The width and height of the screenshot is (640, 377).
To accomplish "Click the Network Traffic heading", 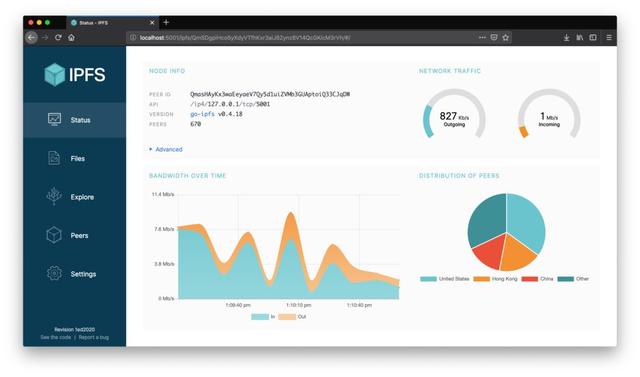I will 449,71.
